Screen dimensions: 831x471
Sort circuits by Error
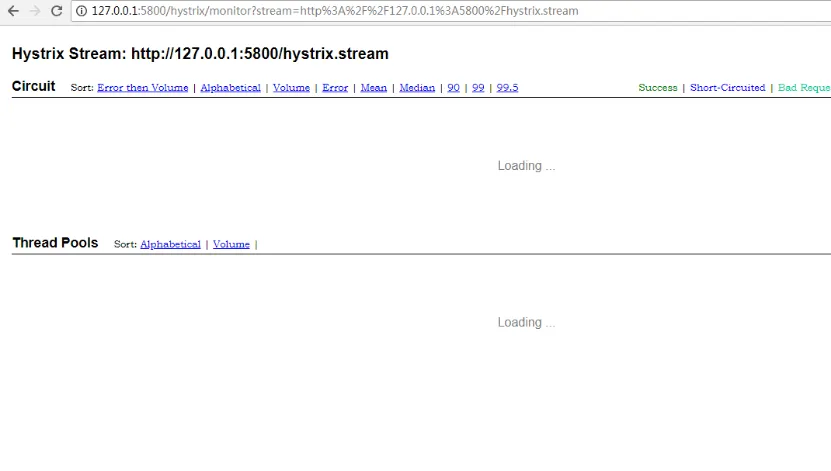pyautogui.click(x=335, y=87)
